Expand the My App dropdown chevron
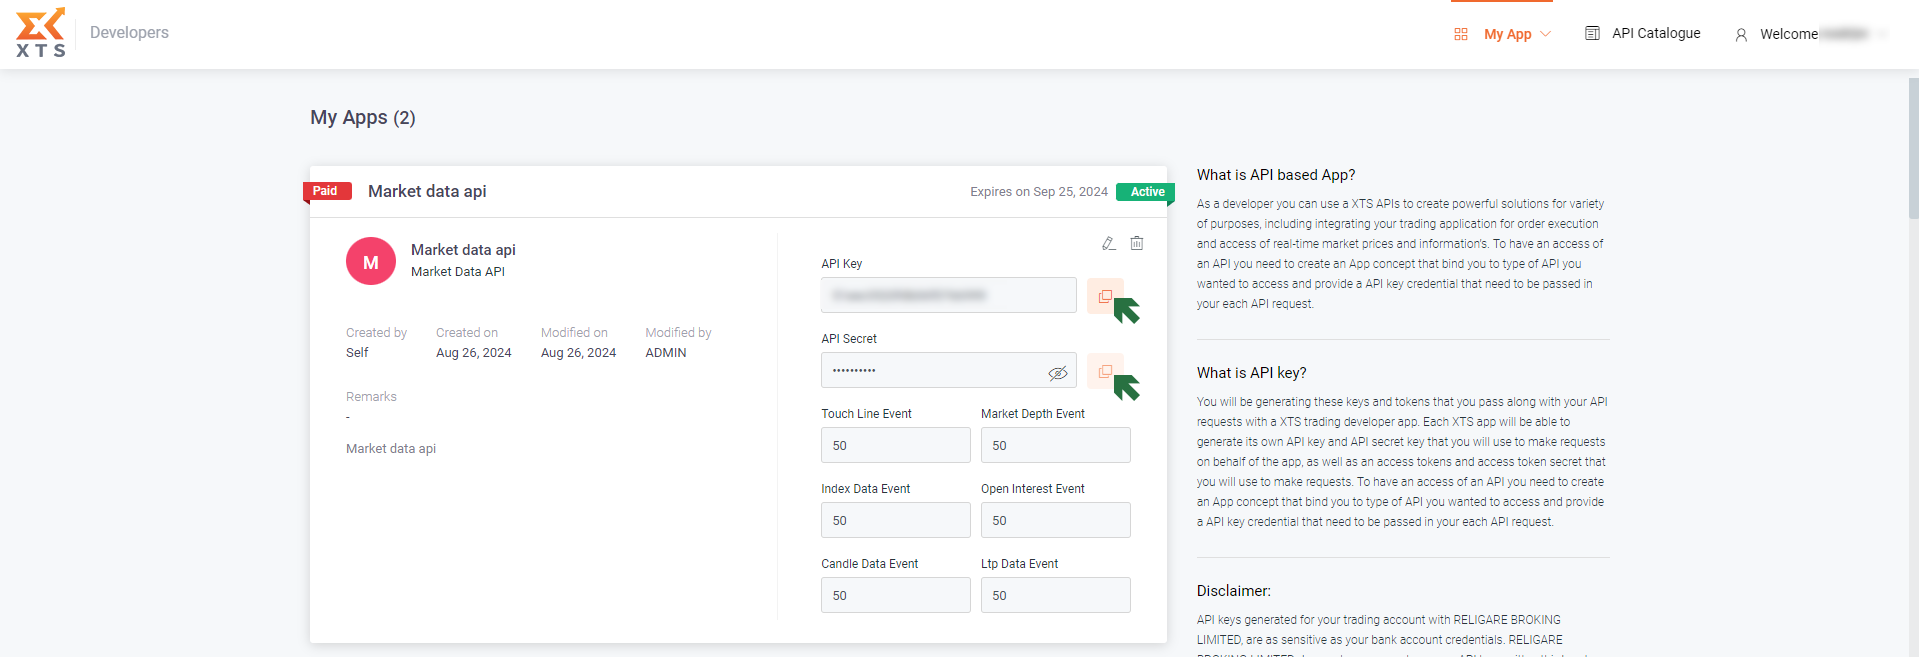This screenshot has width=1919, height=657. click(x=1546, y=34)
